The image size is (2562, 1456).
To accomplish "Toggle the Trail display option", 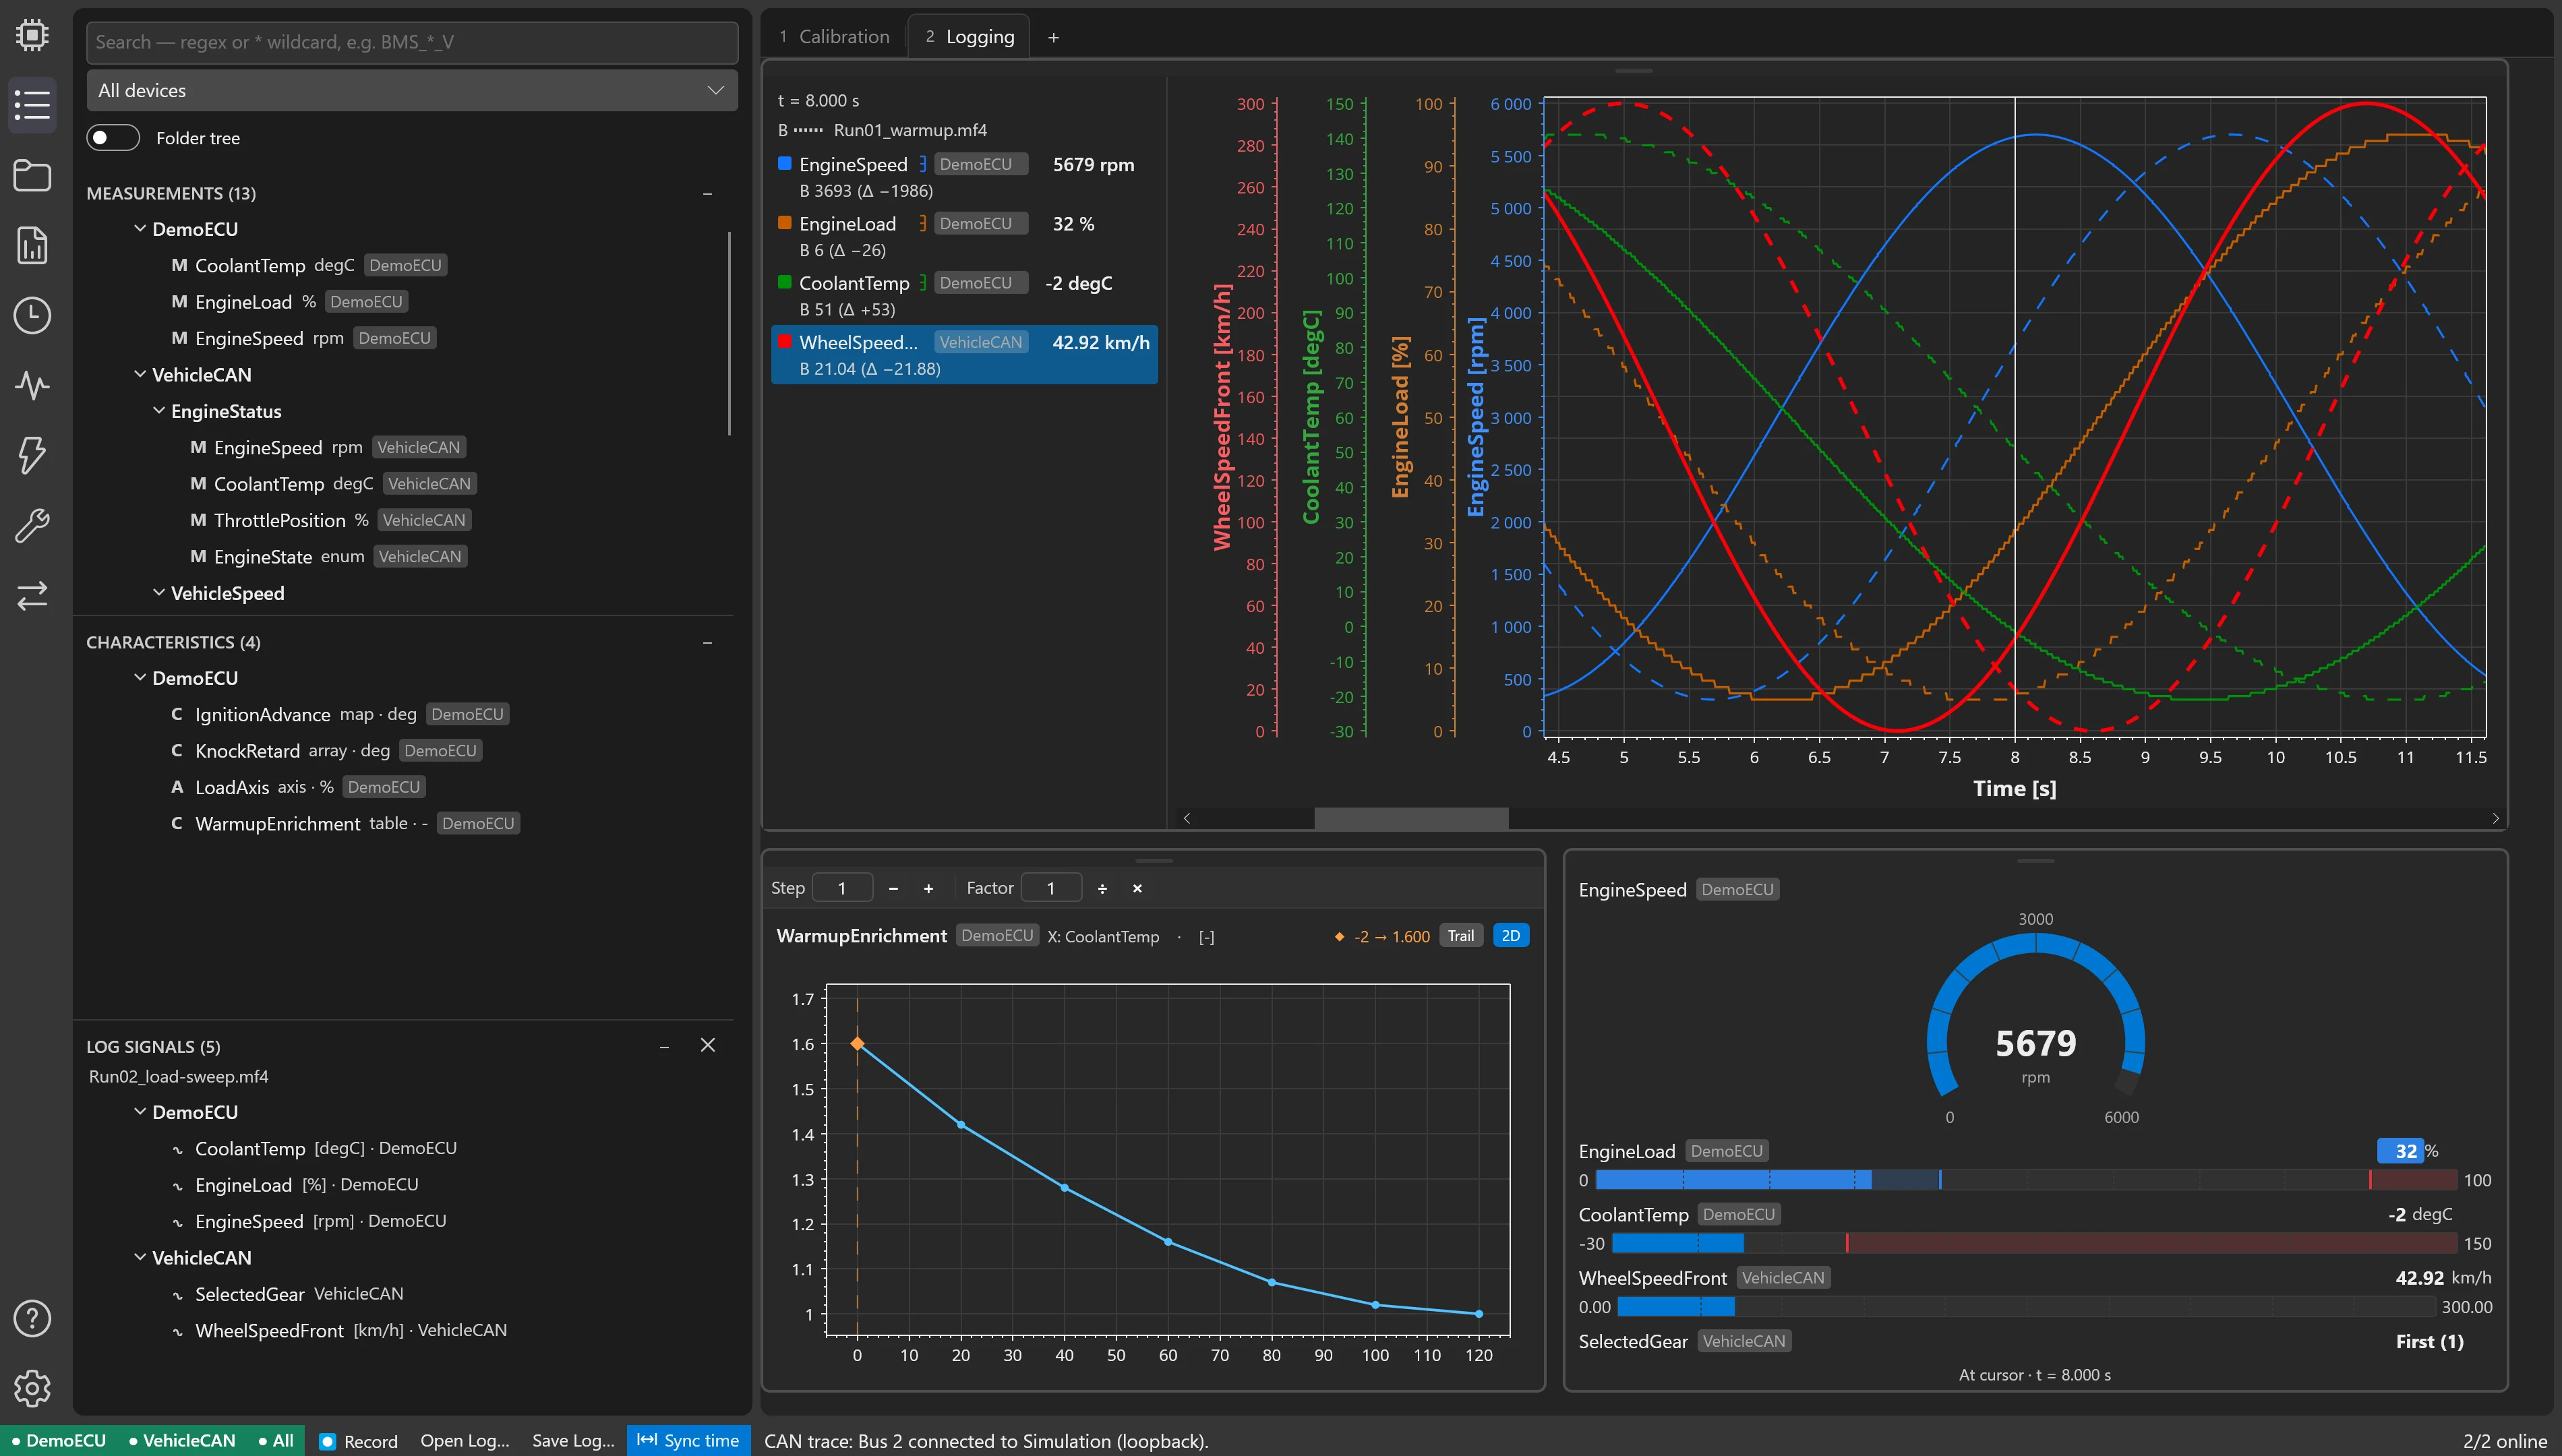I will click(1460, 936).
